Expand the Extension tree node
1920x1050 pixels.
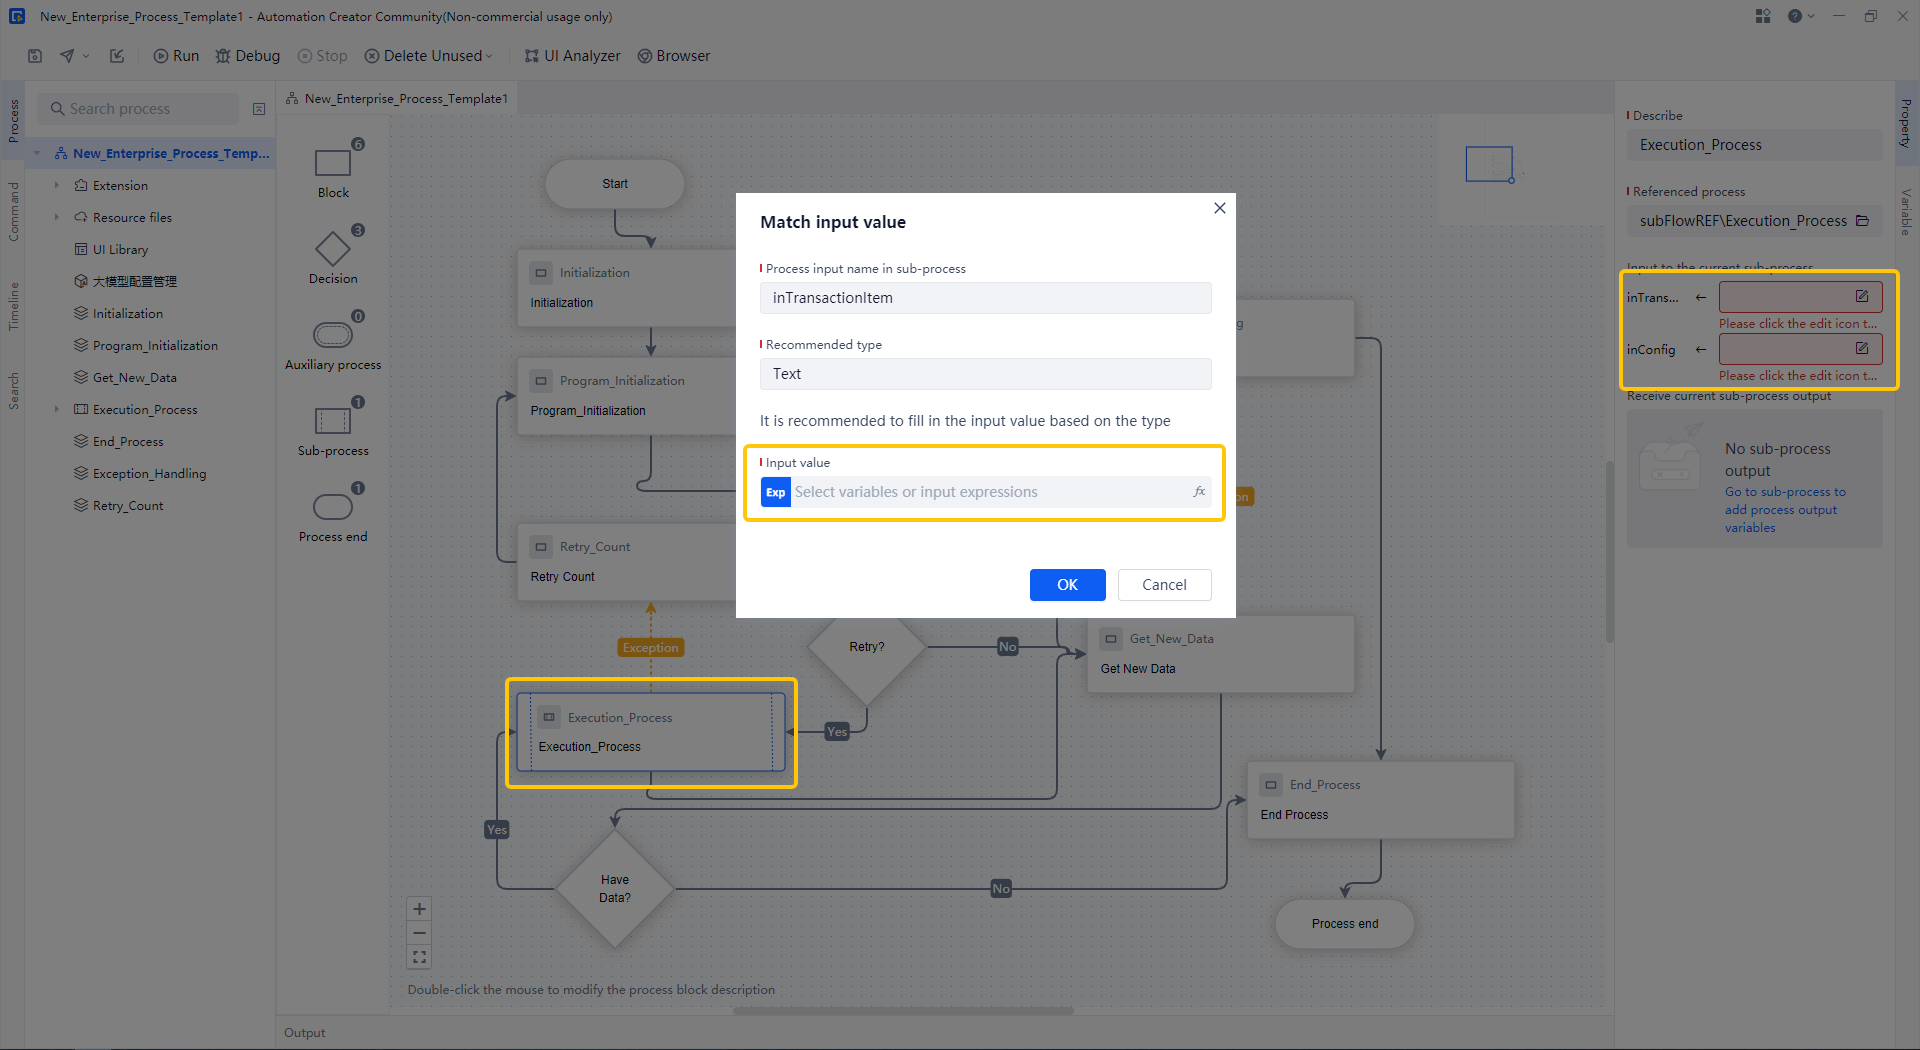click(57, 185)
